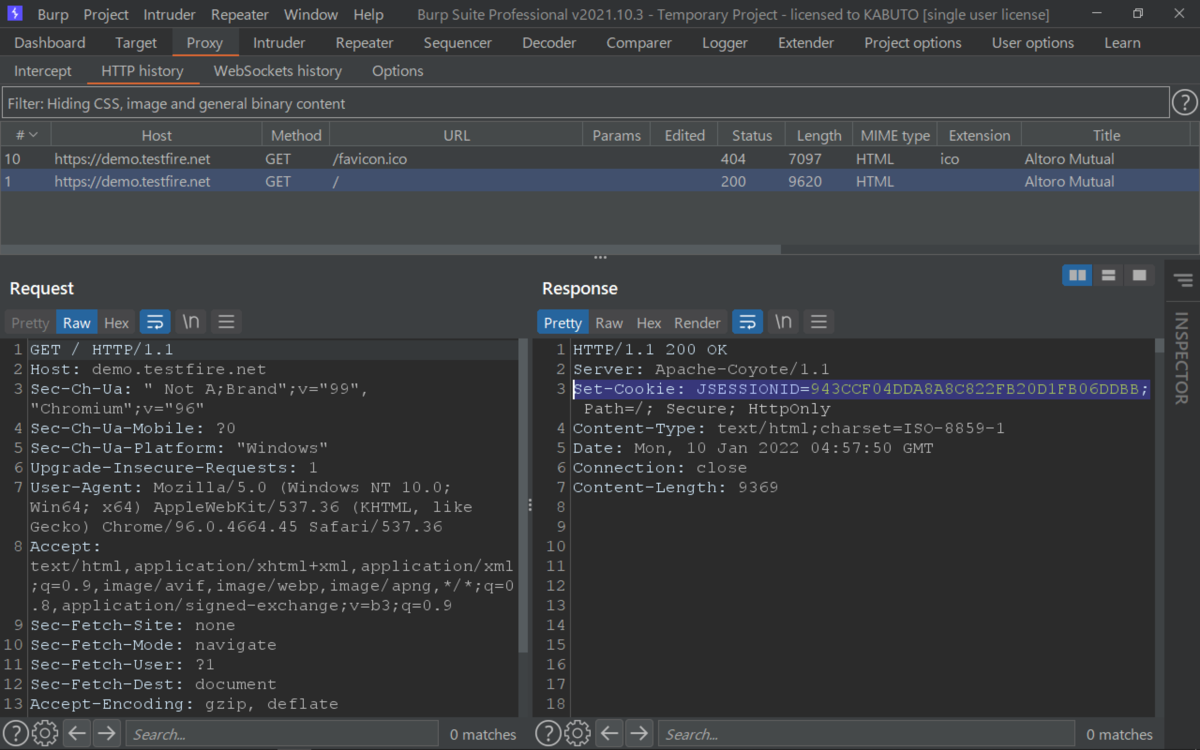The height and width of the screenshot is (750, 1200).
Task: Go to next match in the Response search
Action: coord(640,734)
